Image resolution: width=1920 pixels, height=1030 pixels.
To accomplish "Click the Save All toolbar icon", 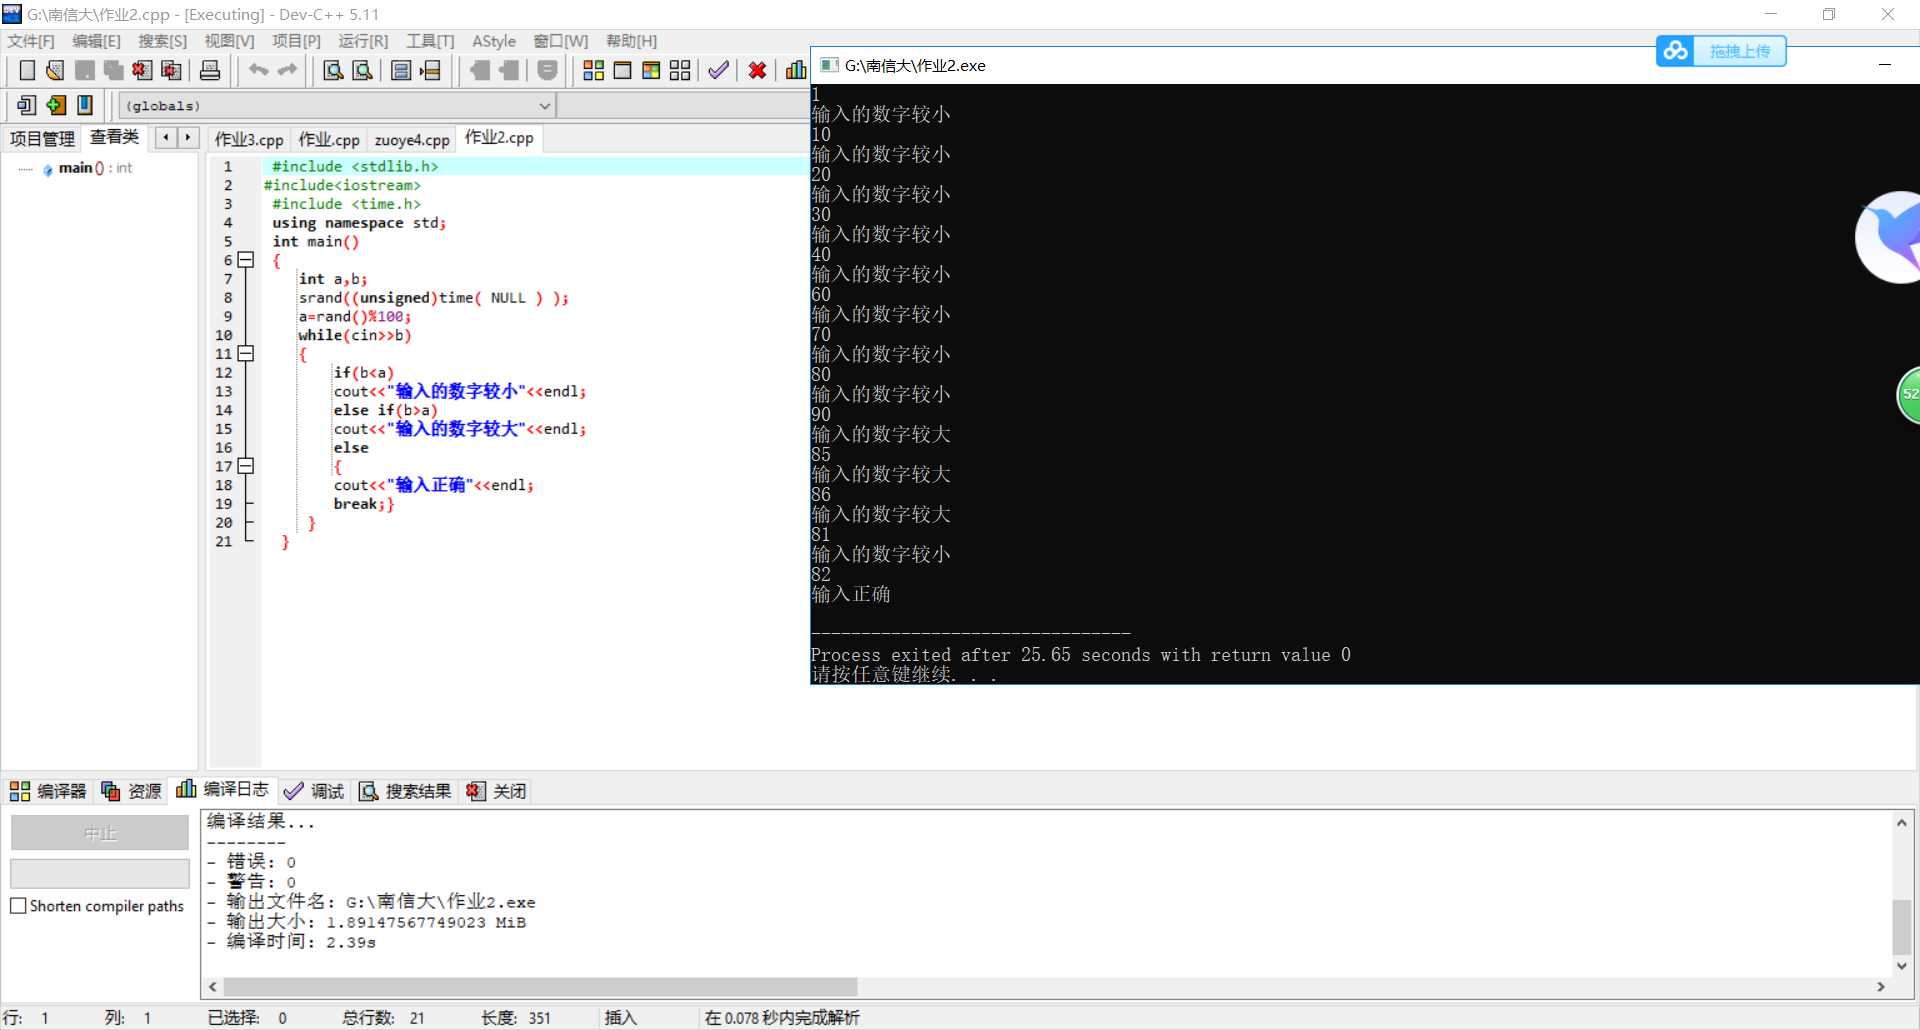I will pos(113,70).
